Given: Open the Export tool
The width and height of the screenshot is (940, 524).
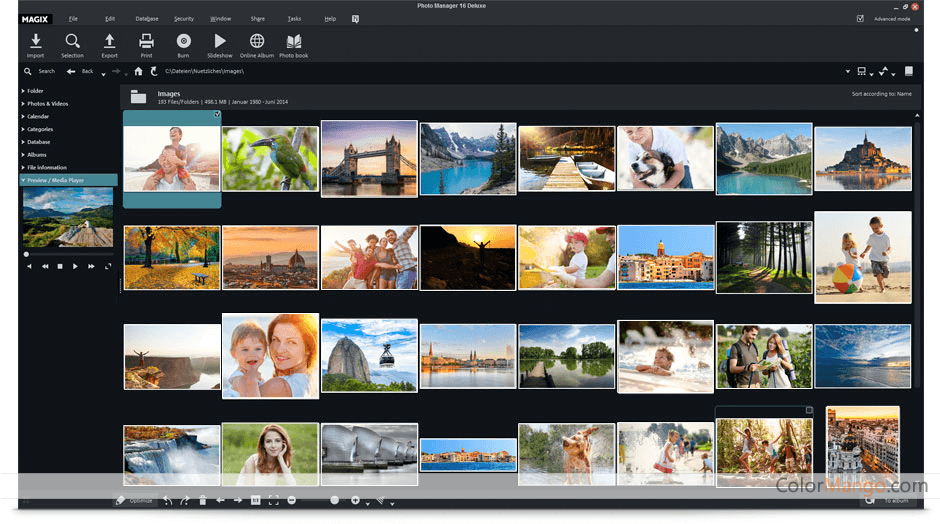Looking at the screenshot, I should 109,43.
